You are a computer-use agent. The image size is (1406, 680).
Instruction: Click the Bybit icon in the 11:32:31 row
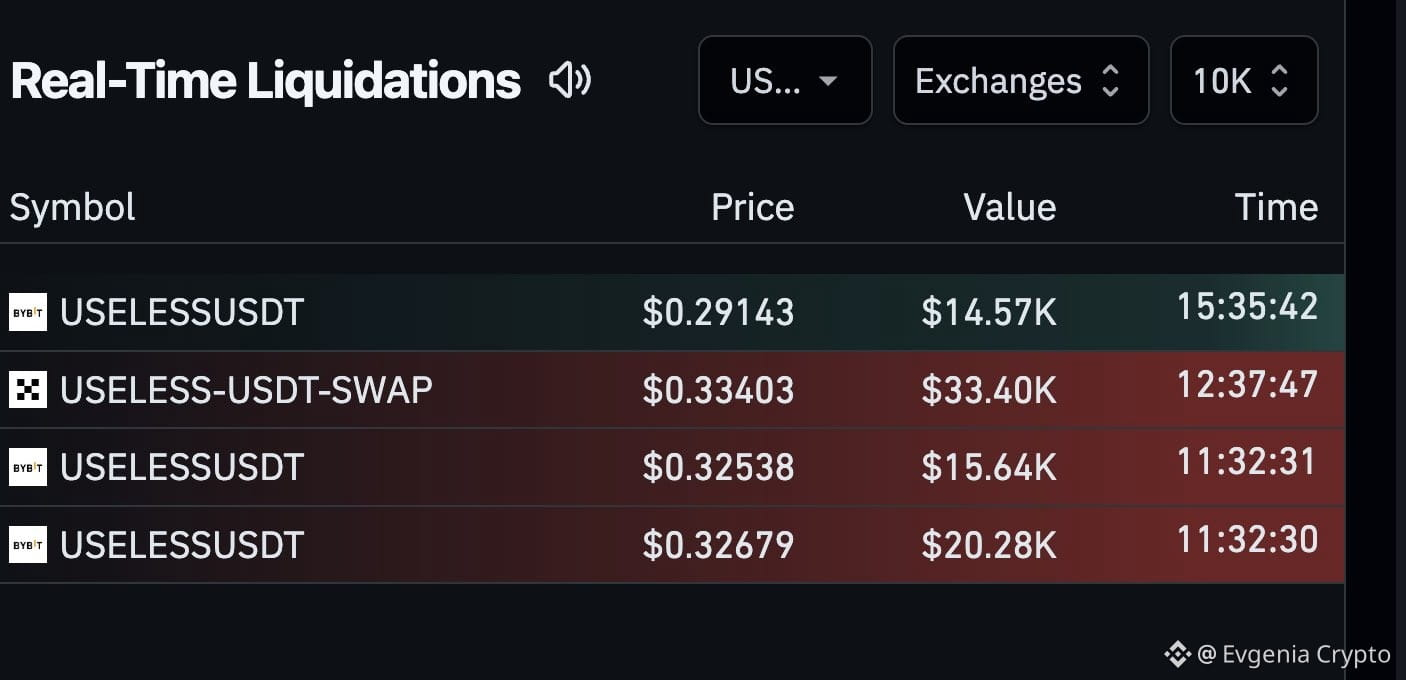[28, 467]
